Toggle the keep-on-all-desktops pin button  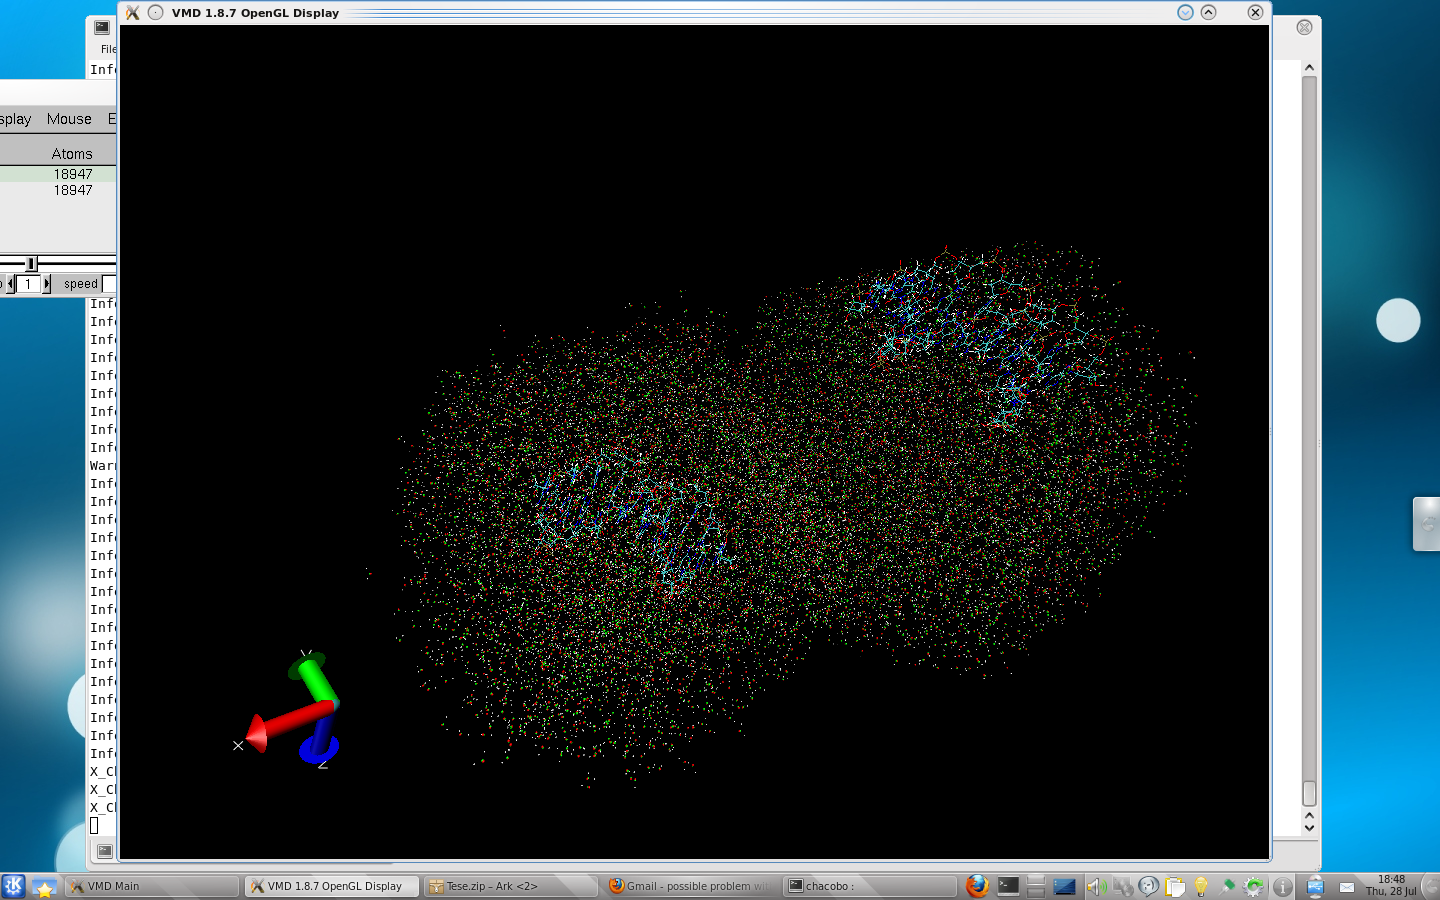[x=155, y=13]
